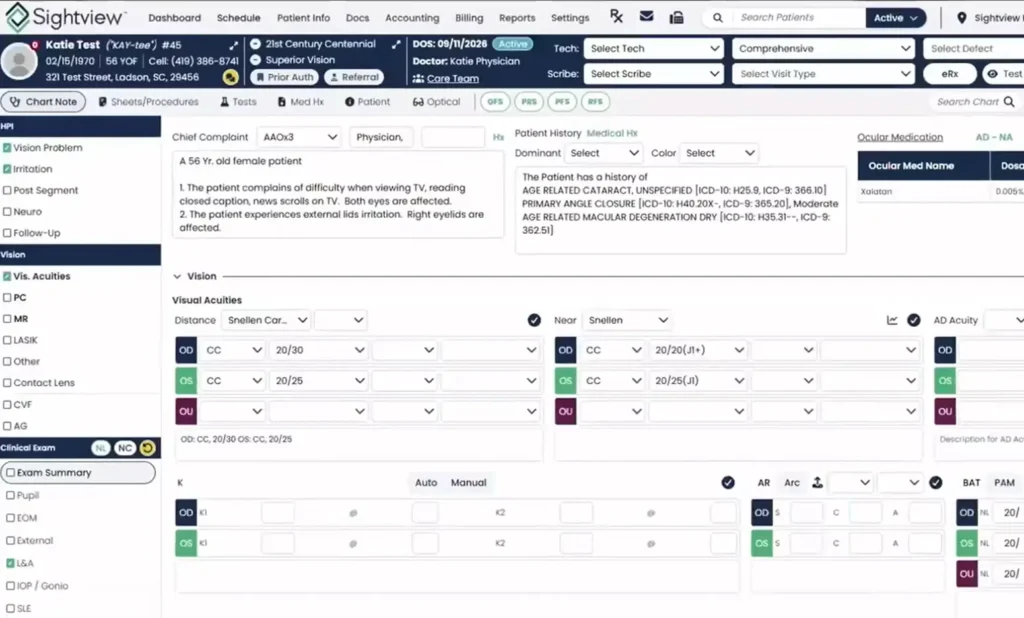Click the NL pill in Clinical Exam header
This screenshot has height=618, width=1024.
[x=101, y=447]
